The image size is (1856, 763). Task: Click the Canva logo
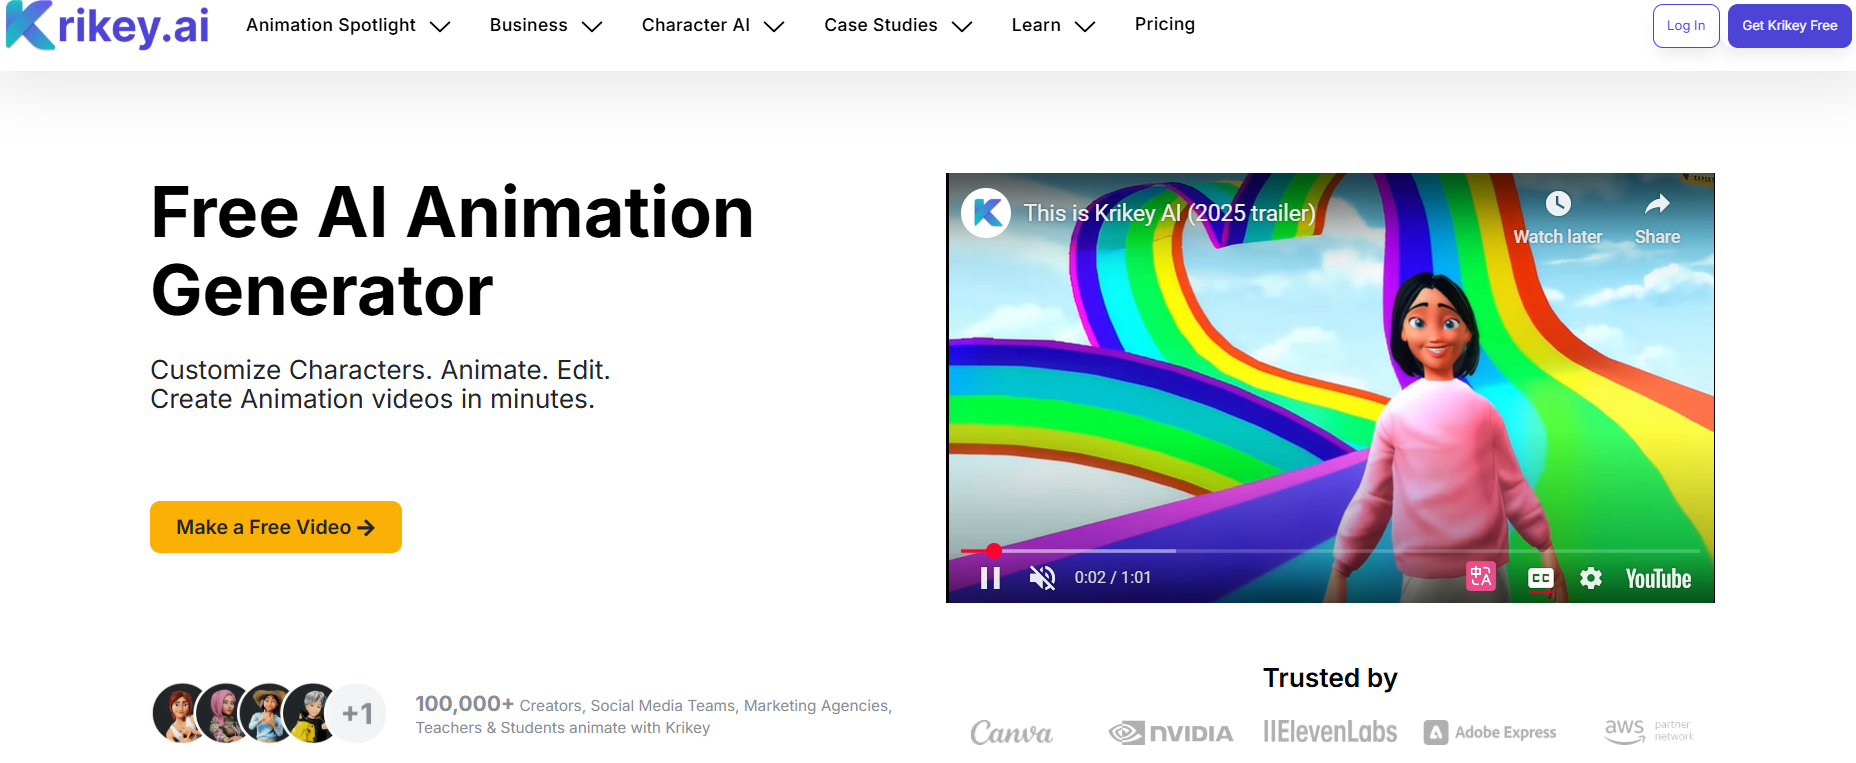coord(1011,733)
